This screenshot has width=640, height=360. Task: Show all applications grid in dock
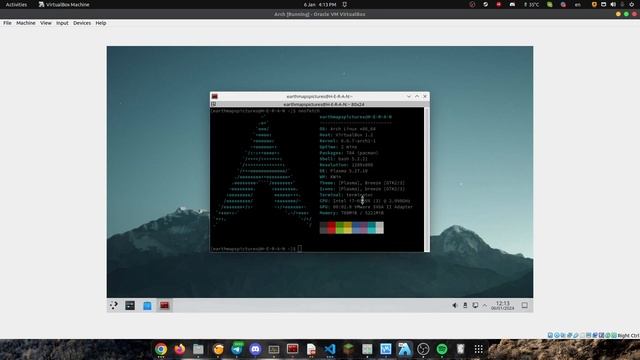click(479, 349)
